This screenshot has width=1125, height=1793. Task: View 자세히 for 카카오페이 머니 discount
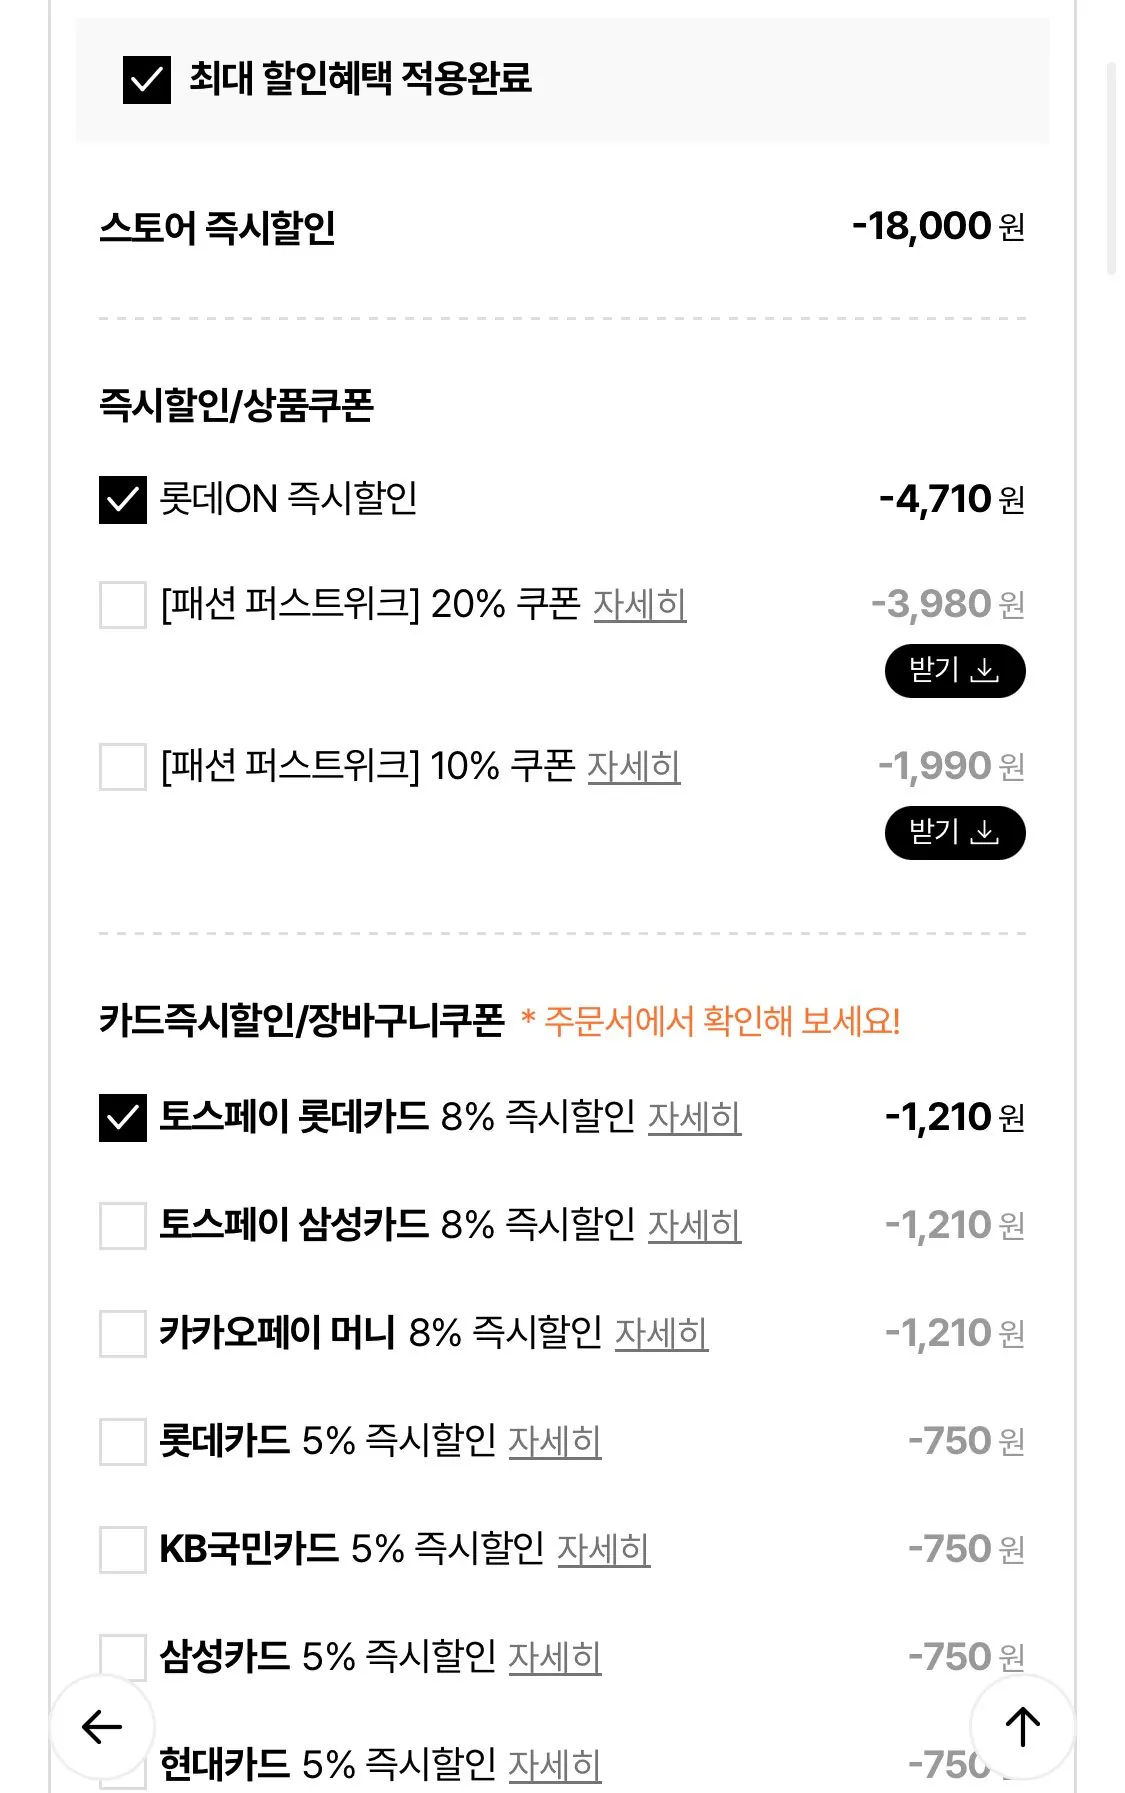(x=661, y=1333)
